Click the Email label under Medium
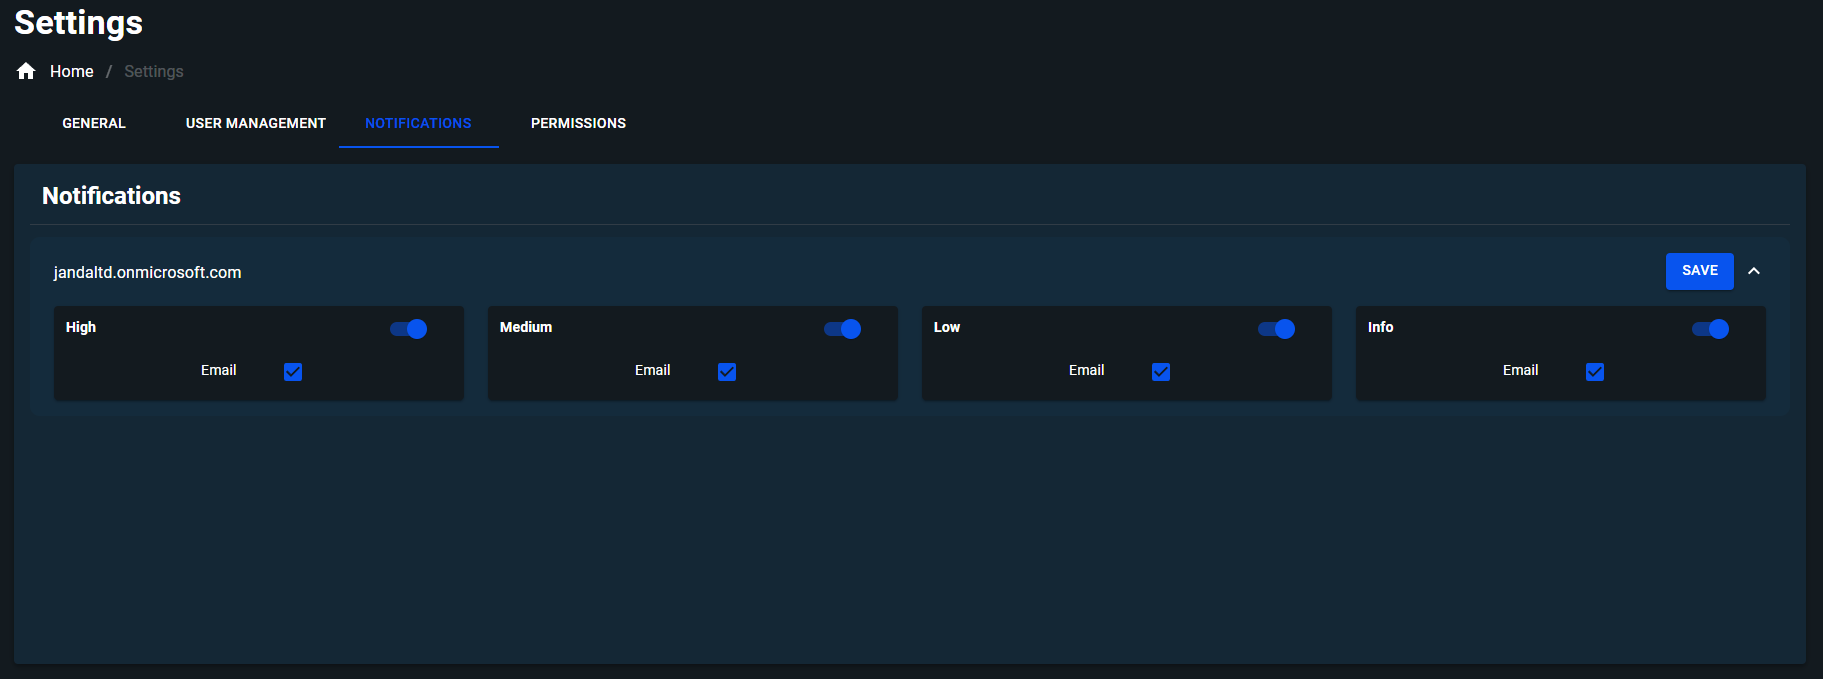The width and height of the screenshot is (1823, 679). [652, 370]
